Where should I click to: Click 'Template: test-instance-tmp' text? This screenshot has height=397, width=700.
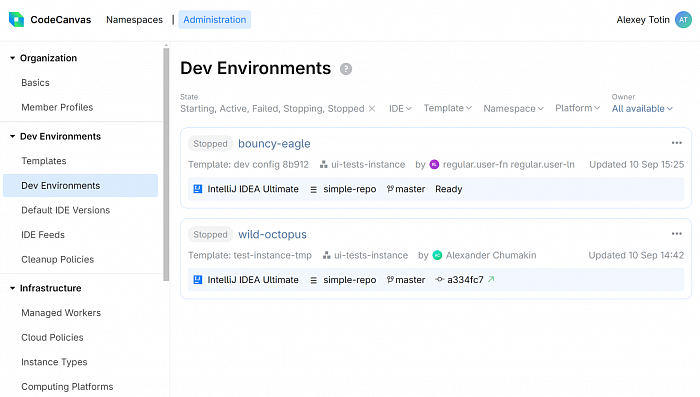tap(250, 255)
